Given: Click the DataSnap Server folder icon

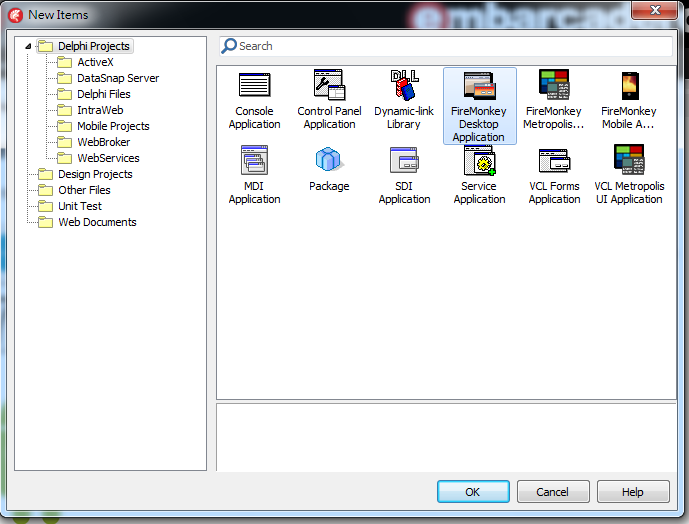Looking at the screenshot, I should [65, 78].
